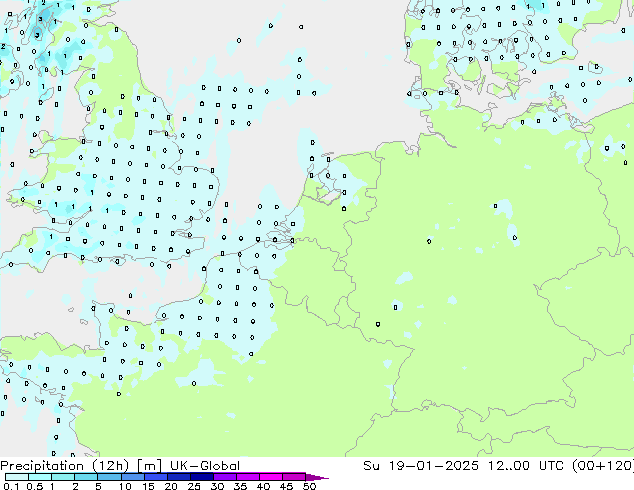Screen dimensions: 634x490
Task: Click the 20–25 dark blue legend swatch
Action: [x=178, y=477]
